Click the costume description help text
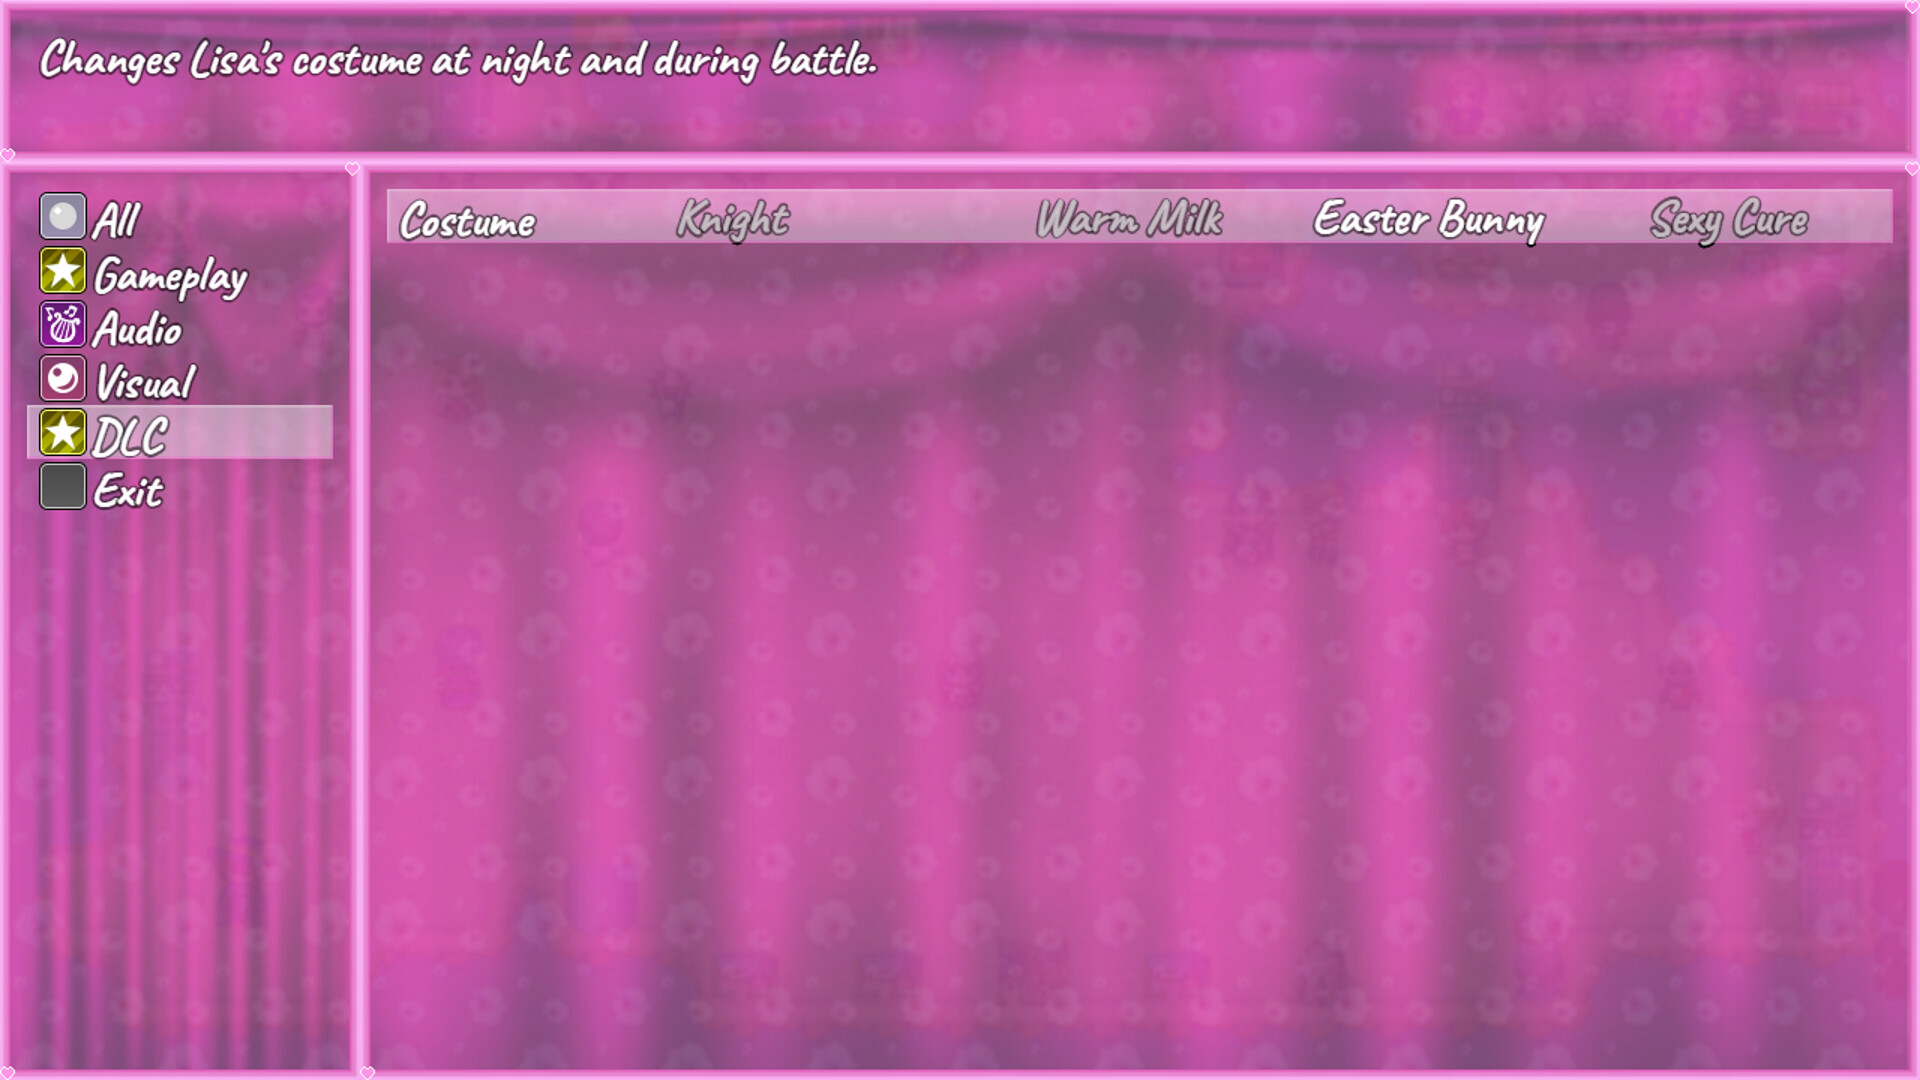The height and width of the screenshot is (1080, 1920). point(458,61)
